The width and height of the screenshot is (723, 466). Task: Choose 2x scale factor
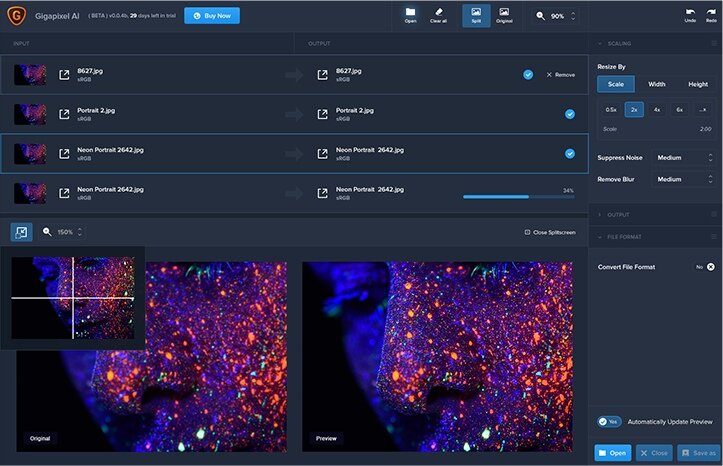(634, 110)
